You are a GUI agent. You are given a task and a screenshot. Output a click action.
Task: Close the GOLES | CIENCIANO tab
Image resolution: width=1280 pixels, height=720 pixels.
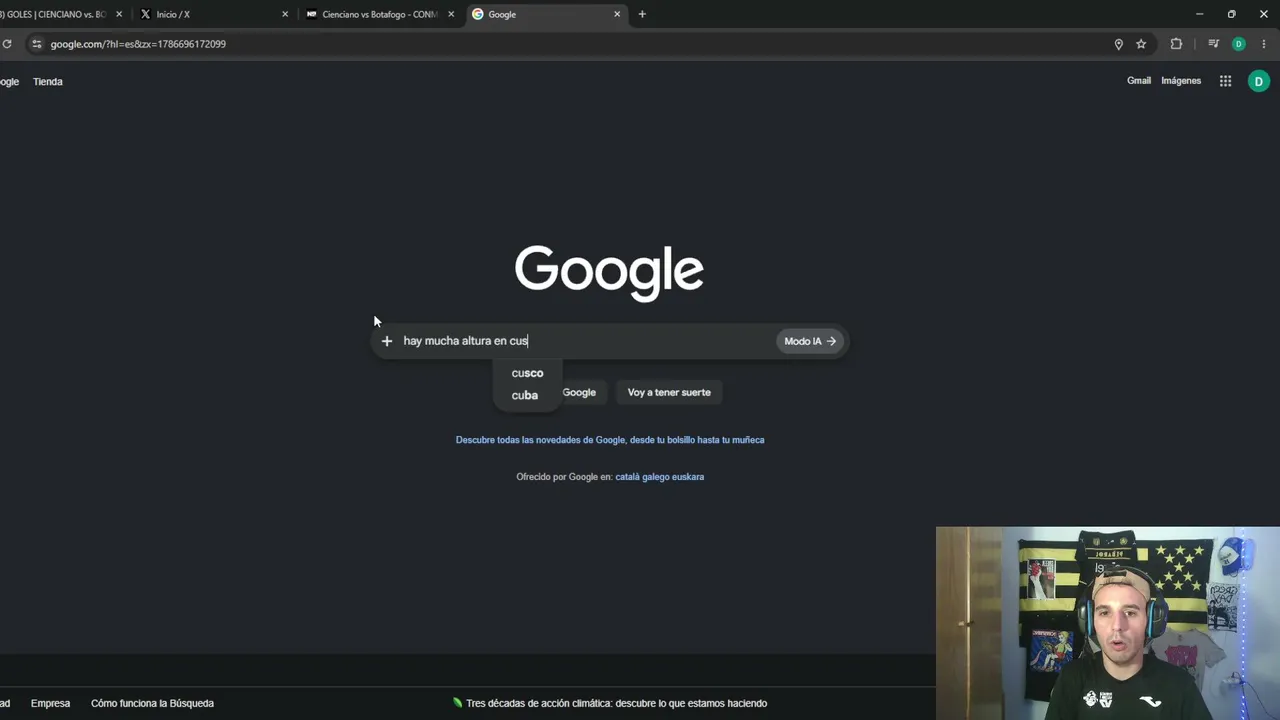click(x=119, y=14)
